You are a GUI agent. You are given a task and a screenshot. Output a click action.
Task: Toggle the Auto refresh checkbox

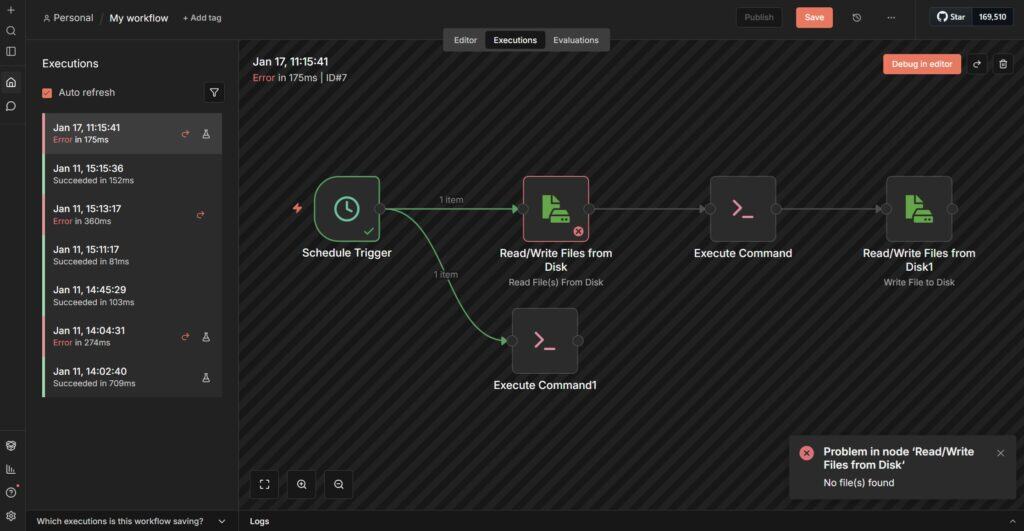point(47,93)
